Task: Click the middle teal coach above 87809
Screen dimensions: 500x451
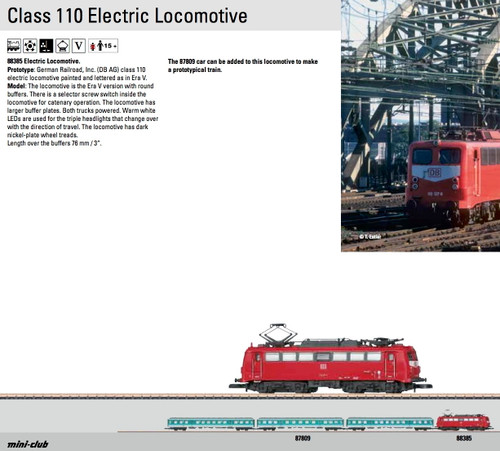Action: tap(300, 423)
